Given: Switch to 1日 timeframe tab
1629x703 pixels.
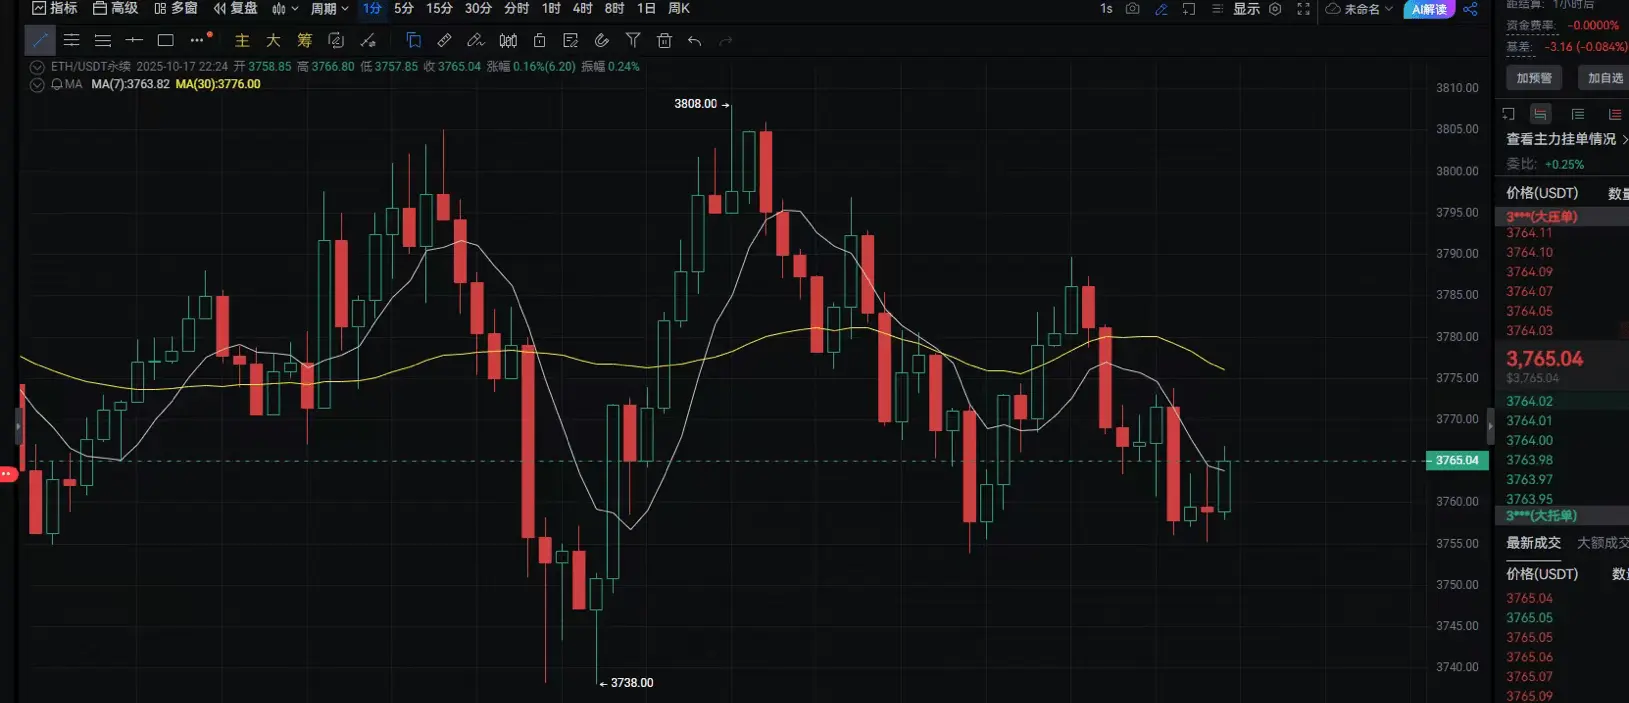Looking at the screenshot, I should [x=647, y=8].
